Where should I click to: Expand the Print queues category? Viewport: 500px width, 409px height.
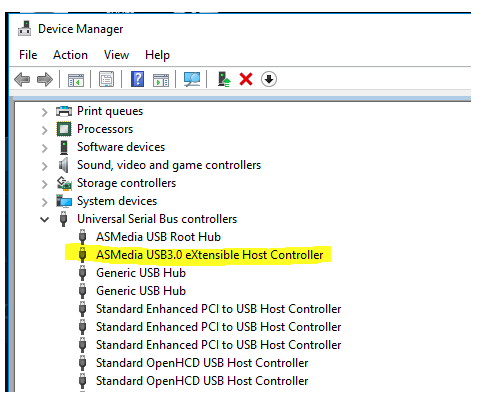(x=44, y=112)
